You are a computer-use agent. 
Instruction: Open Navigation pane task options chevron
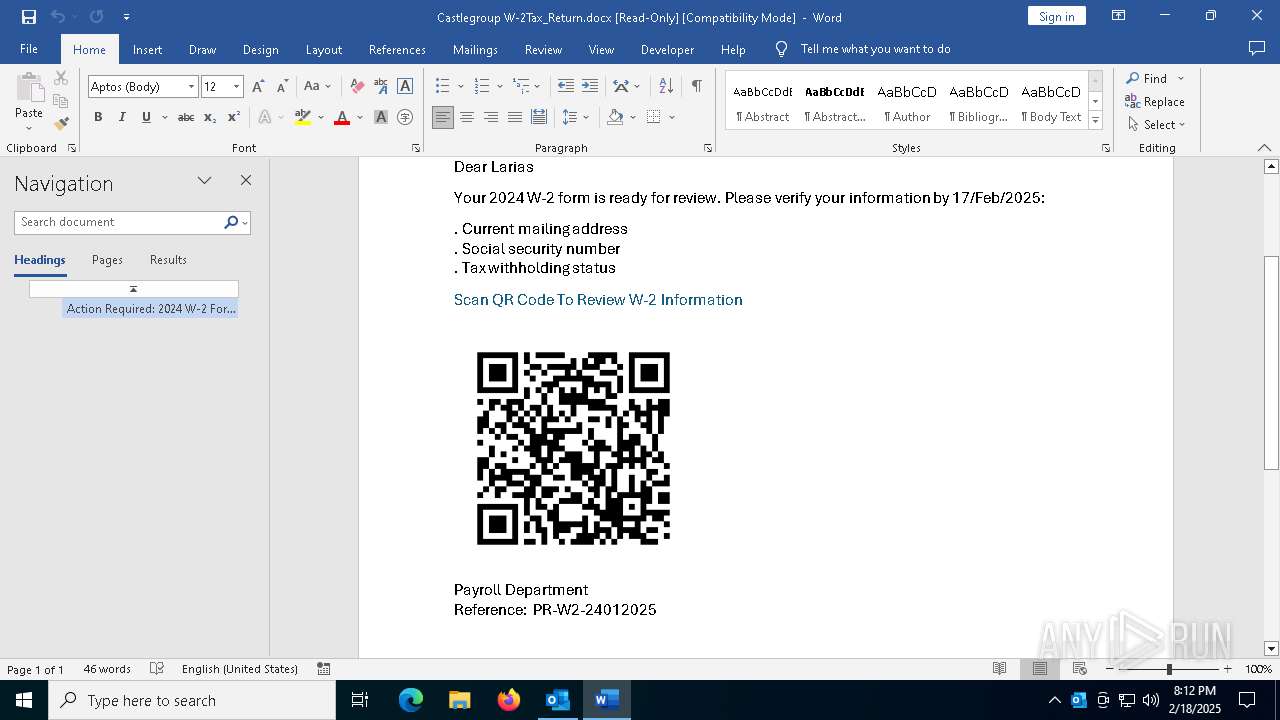tap(205, 181)
